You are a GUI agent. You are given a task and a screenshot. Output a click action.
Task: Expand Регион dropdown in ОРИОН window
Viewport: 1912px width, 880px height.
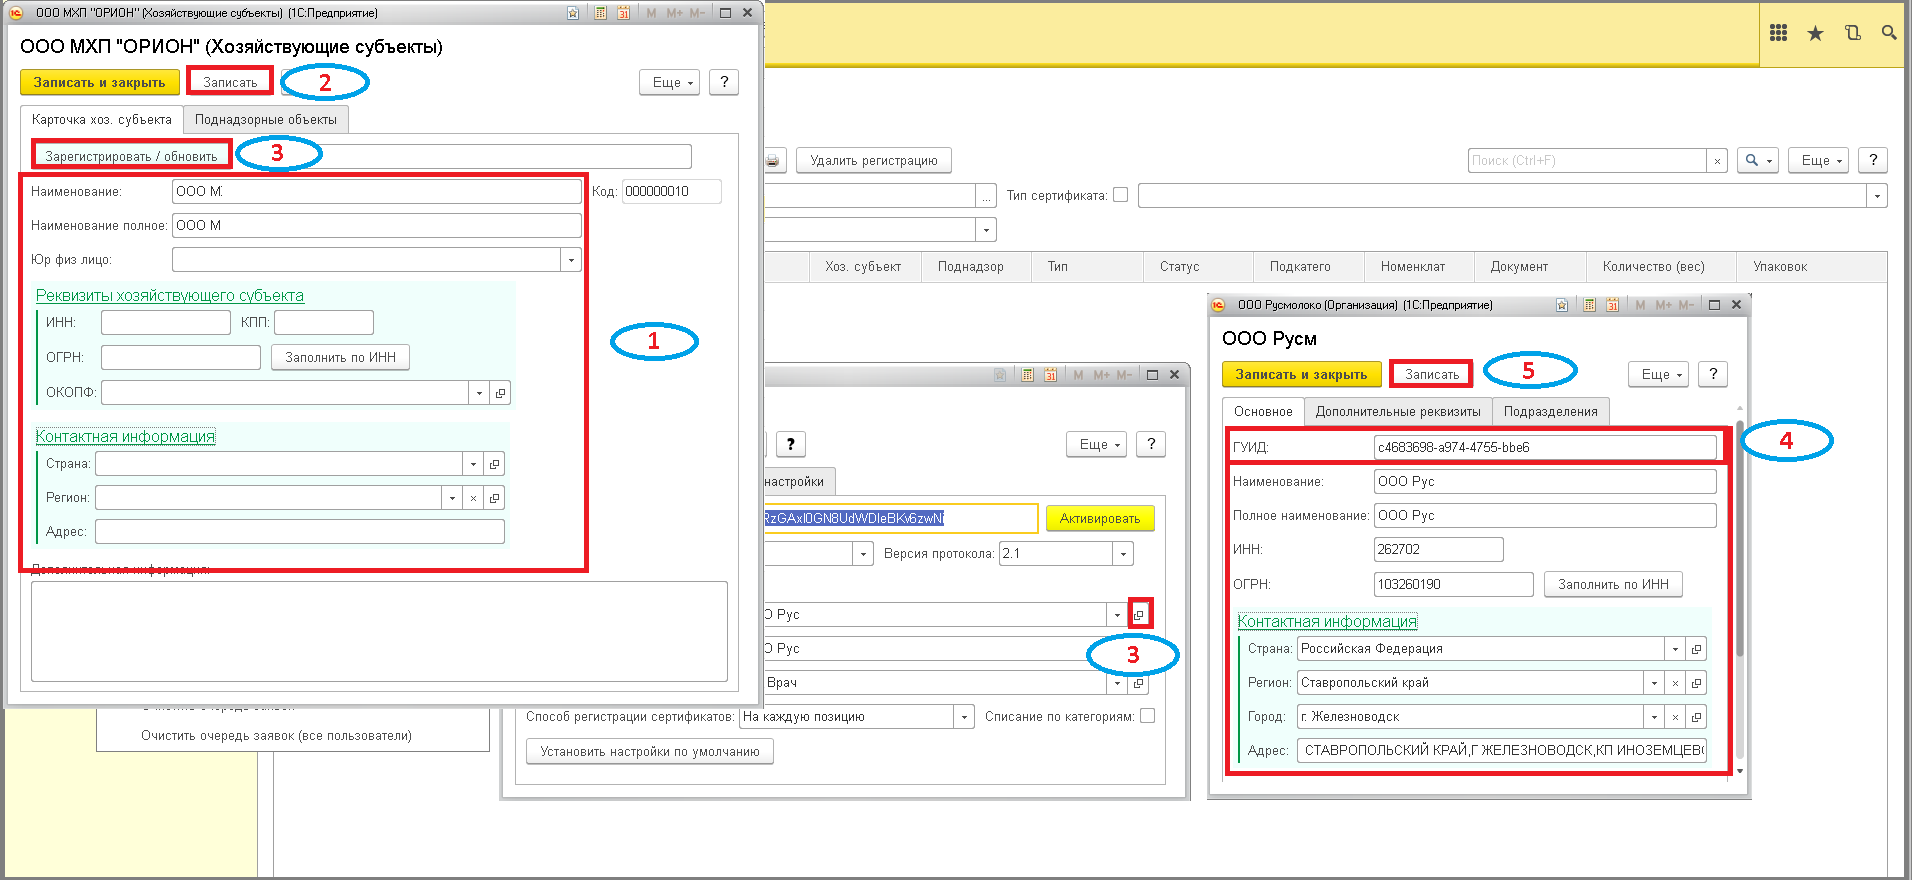point(452,498)
